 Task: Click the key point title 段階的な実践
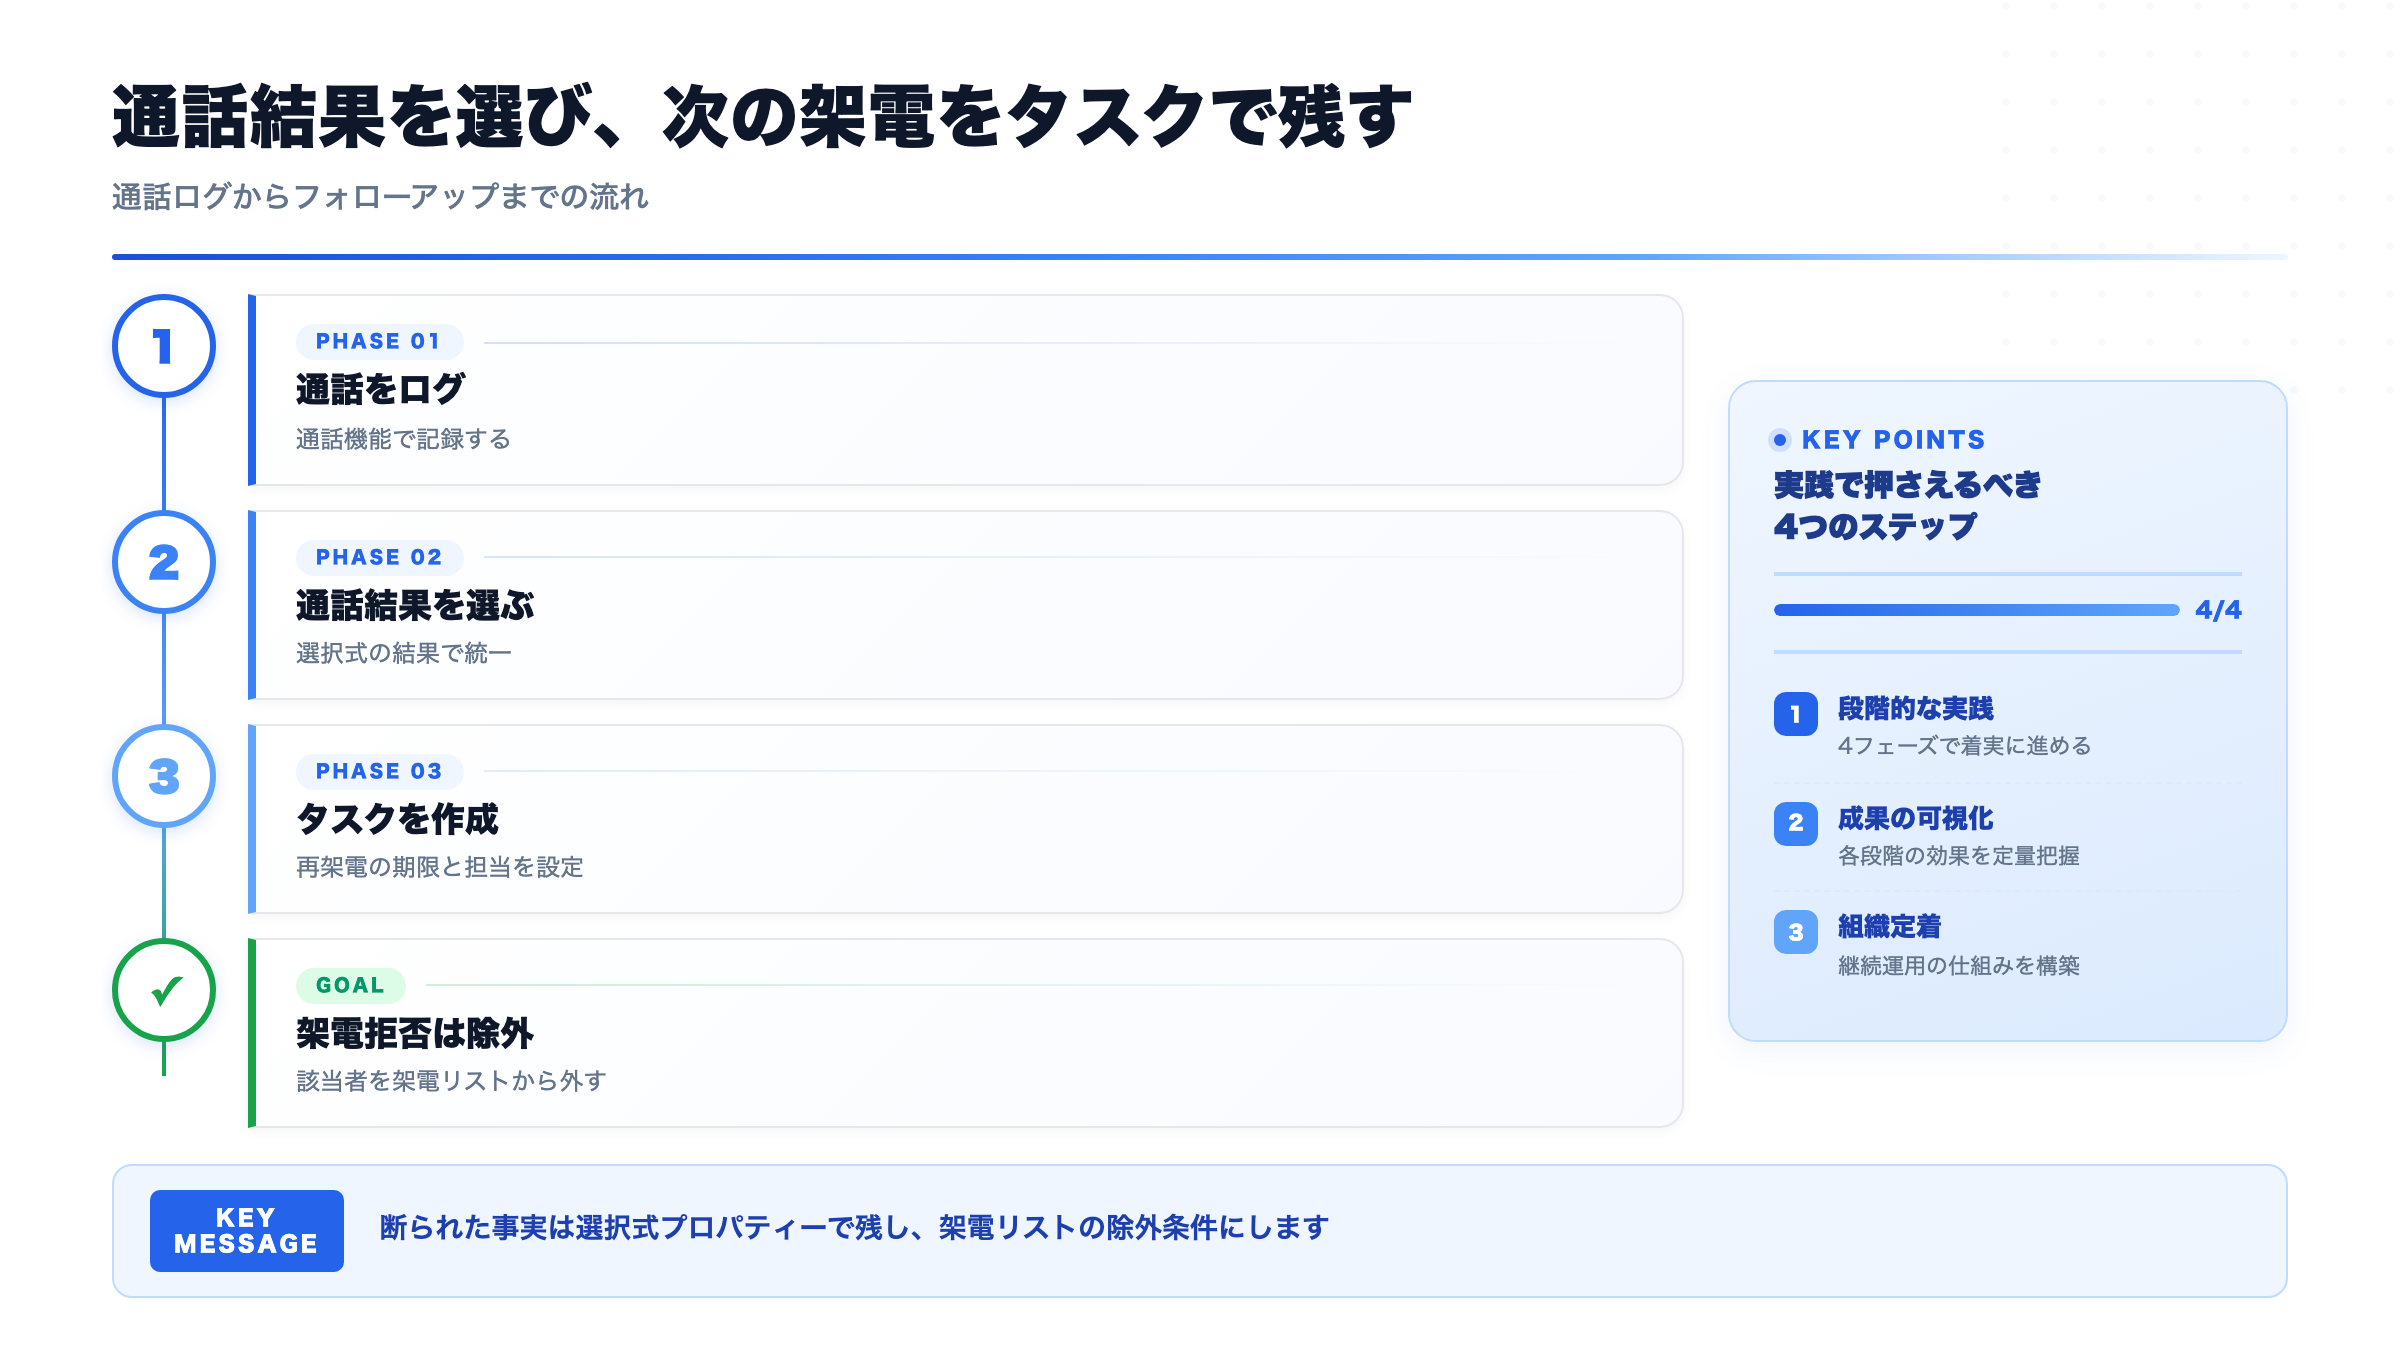(1915, 709)
